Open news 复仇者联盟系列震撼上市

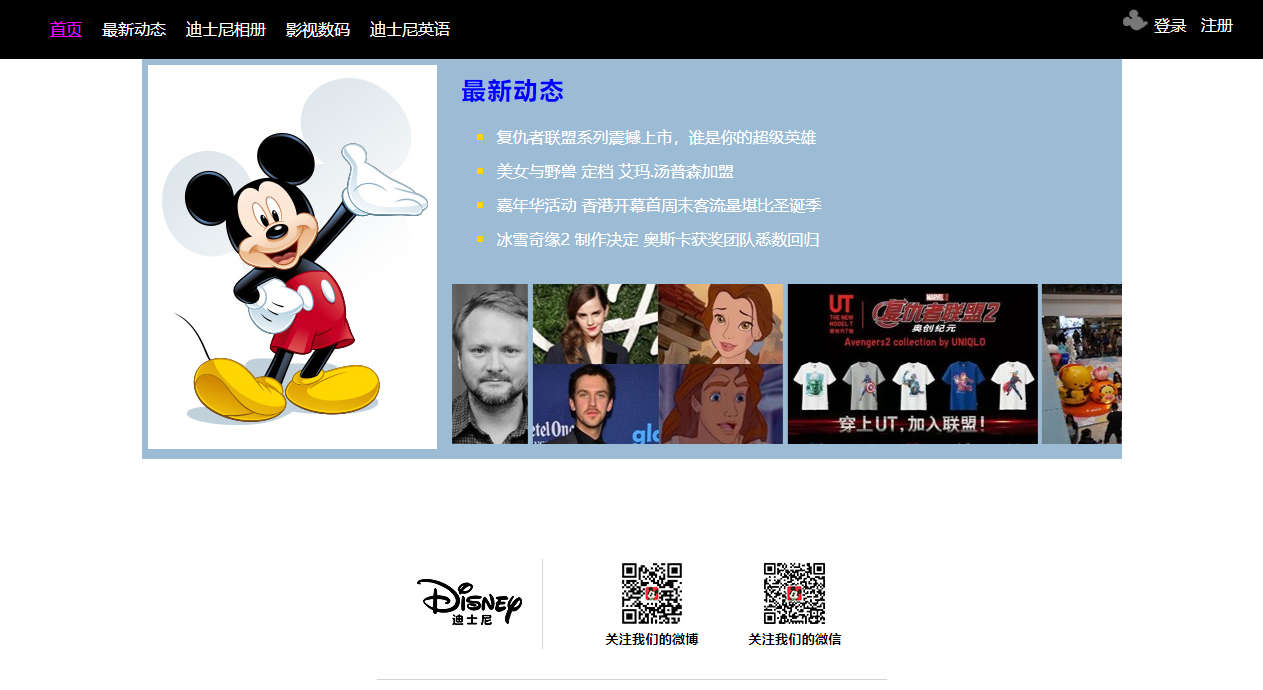[x=656, y=137]
